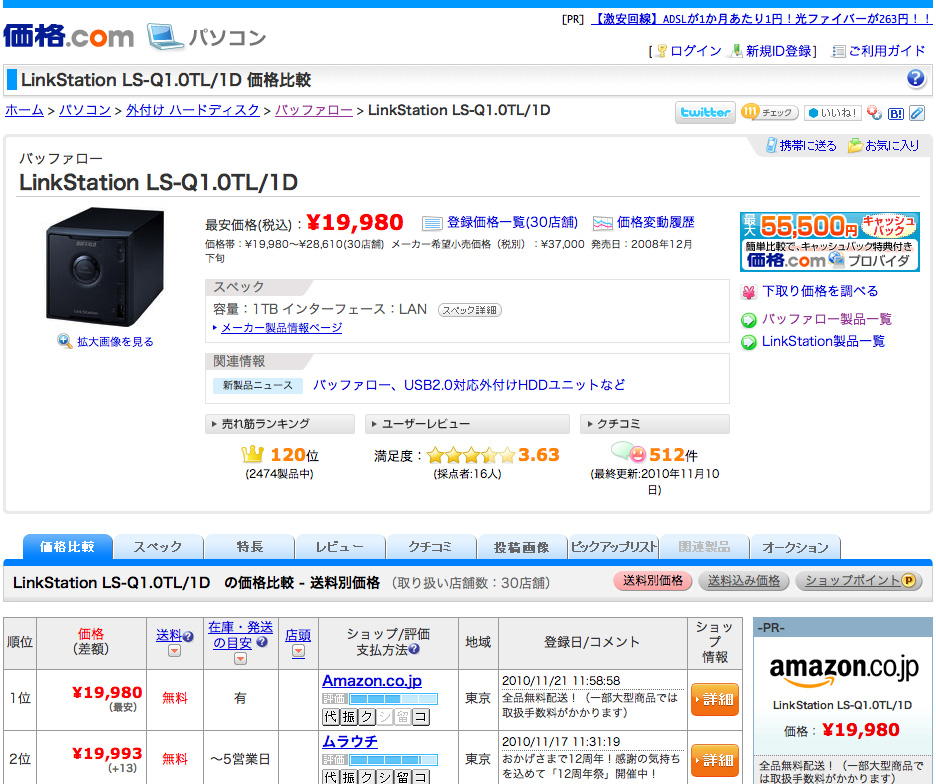
Task: Click the blue pencil bookmark icon
Action: [917, 113]
